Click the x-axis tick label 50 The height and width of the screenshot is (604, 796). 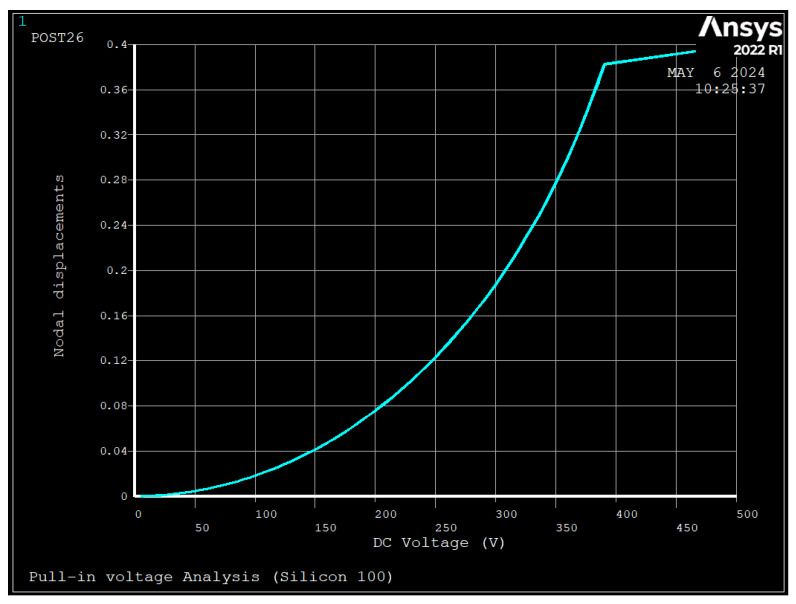pos(202,528)
